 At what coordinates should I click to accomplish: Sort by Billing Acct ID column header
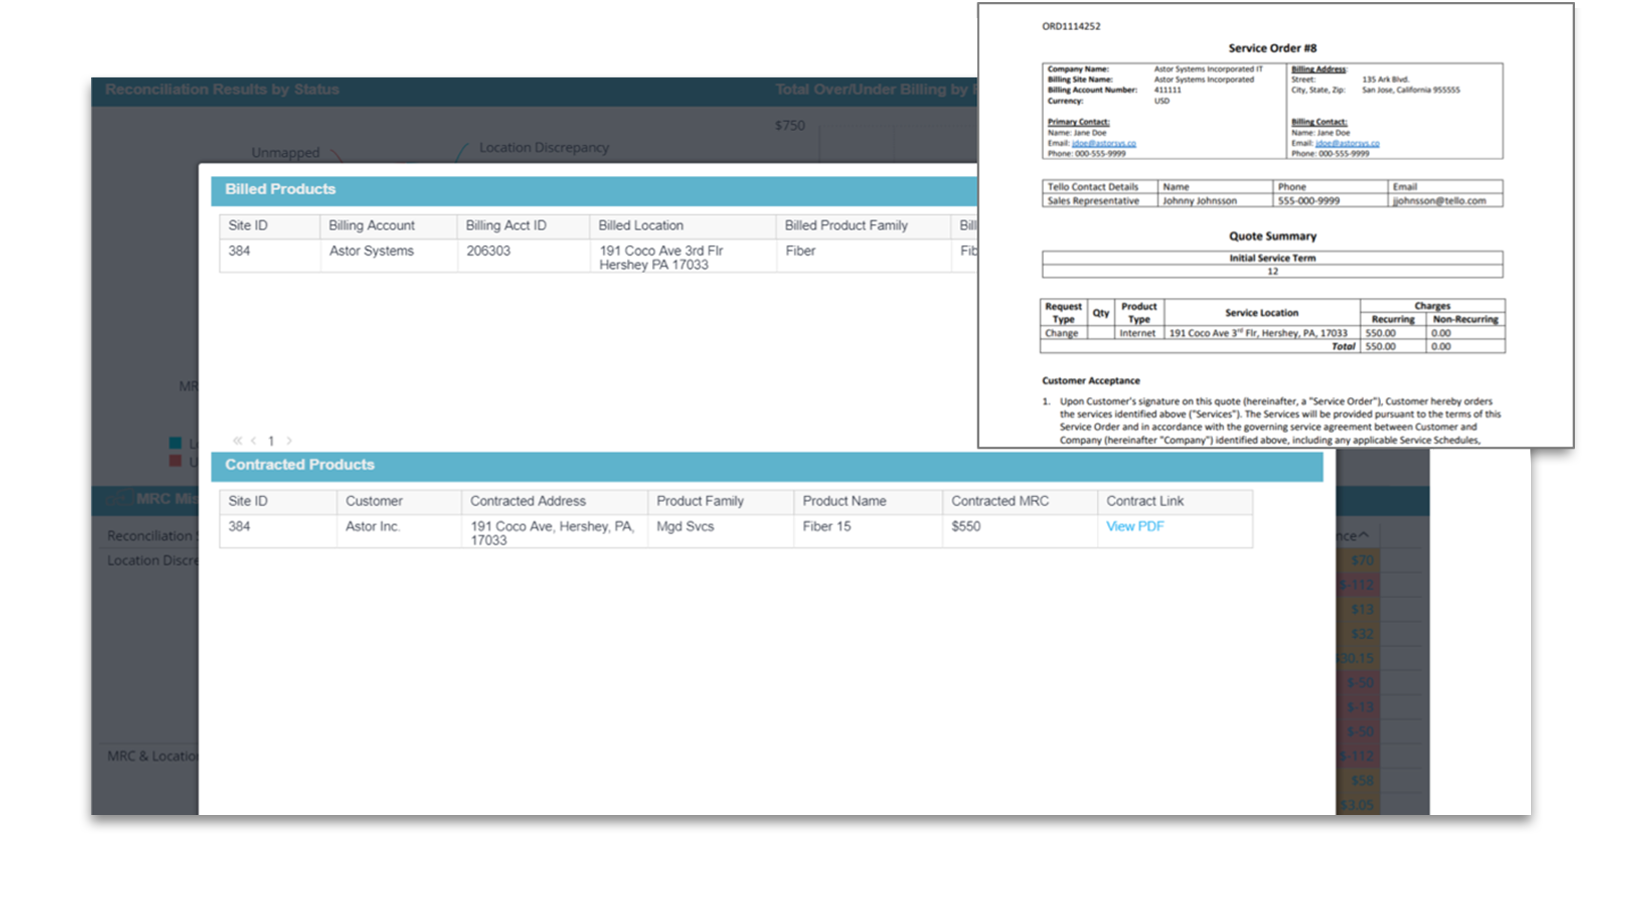pyautogui.click(x=523, y=226)
